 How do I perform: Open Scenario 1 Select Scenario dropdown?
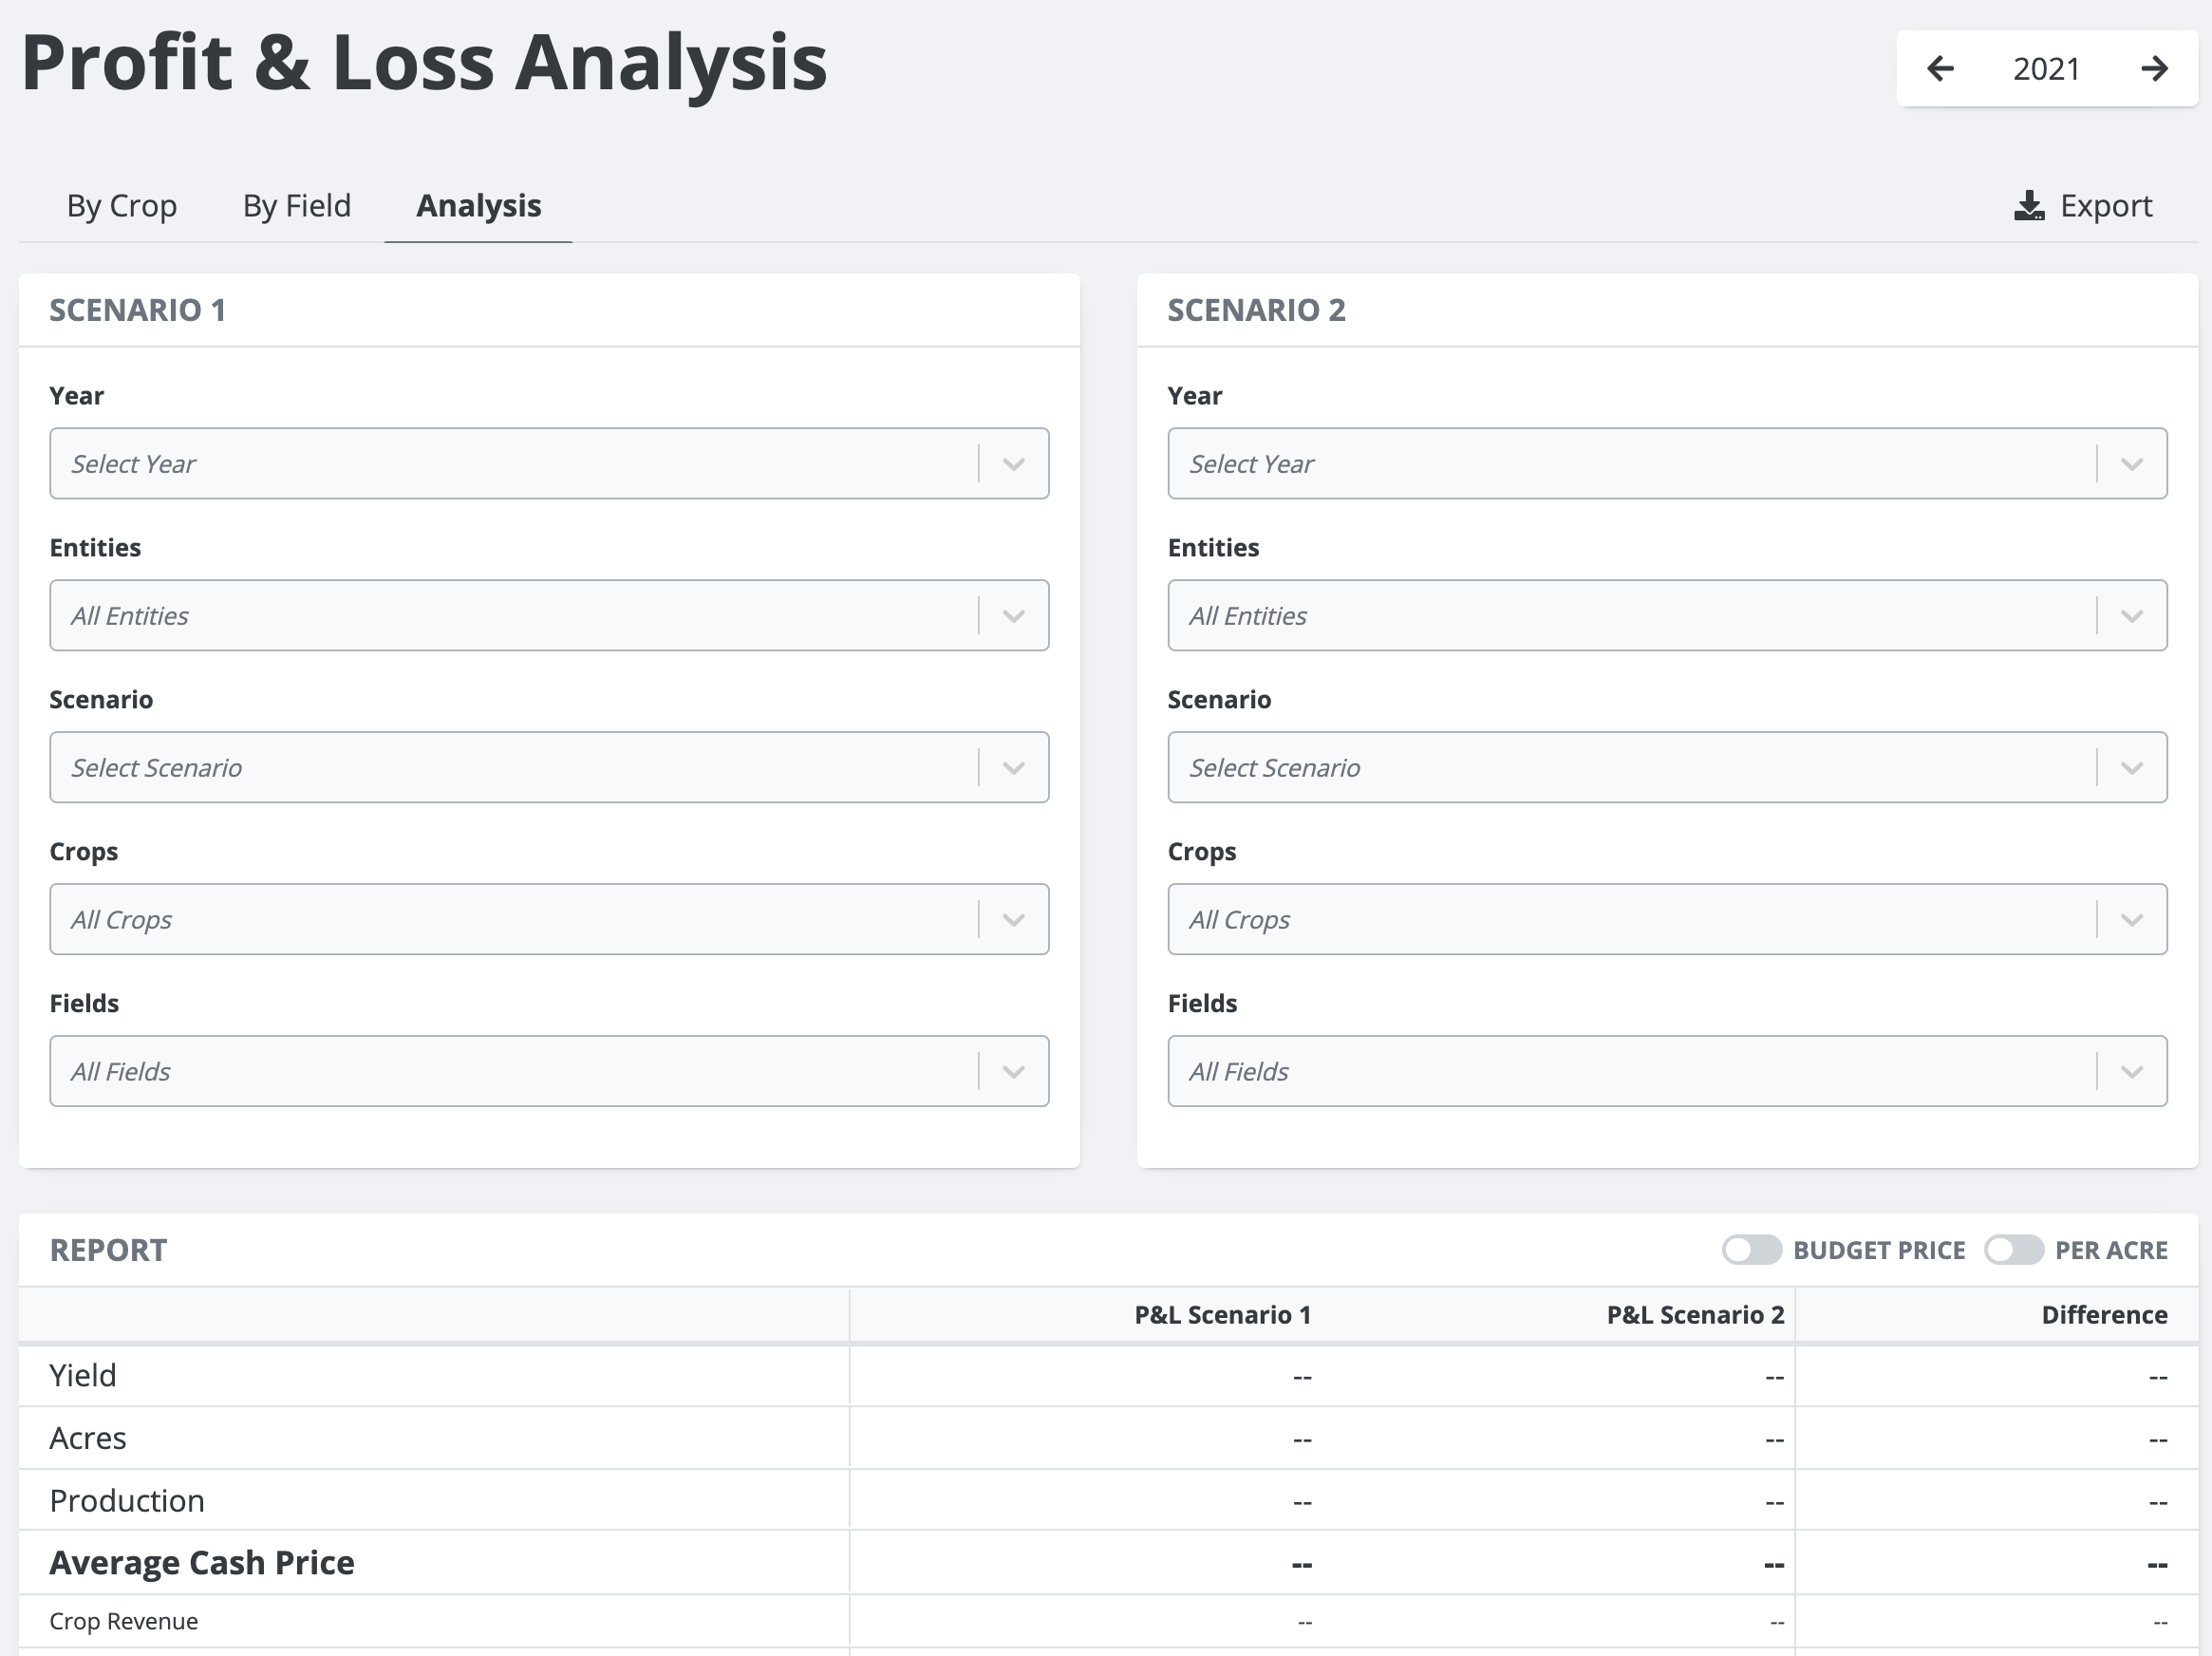[510, 768]
